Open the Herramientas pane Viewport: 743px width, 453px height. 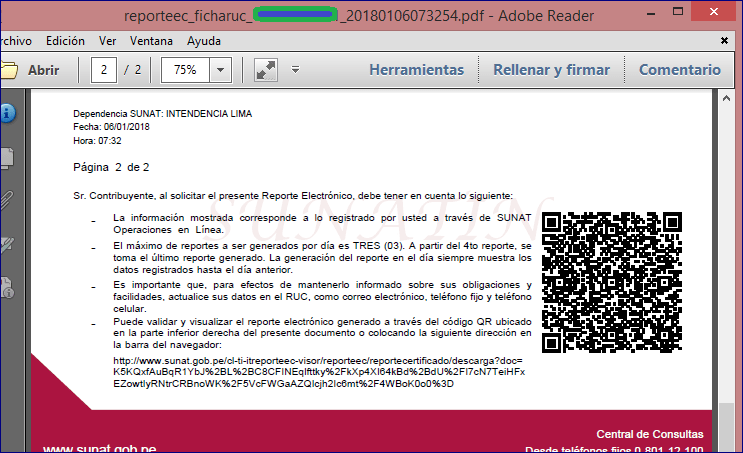point(416,70)
